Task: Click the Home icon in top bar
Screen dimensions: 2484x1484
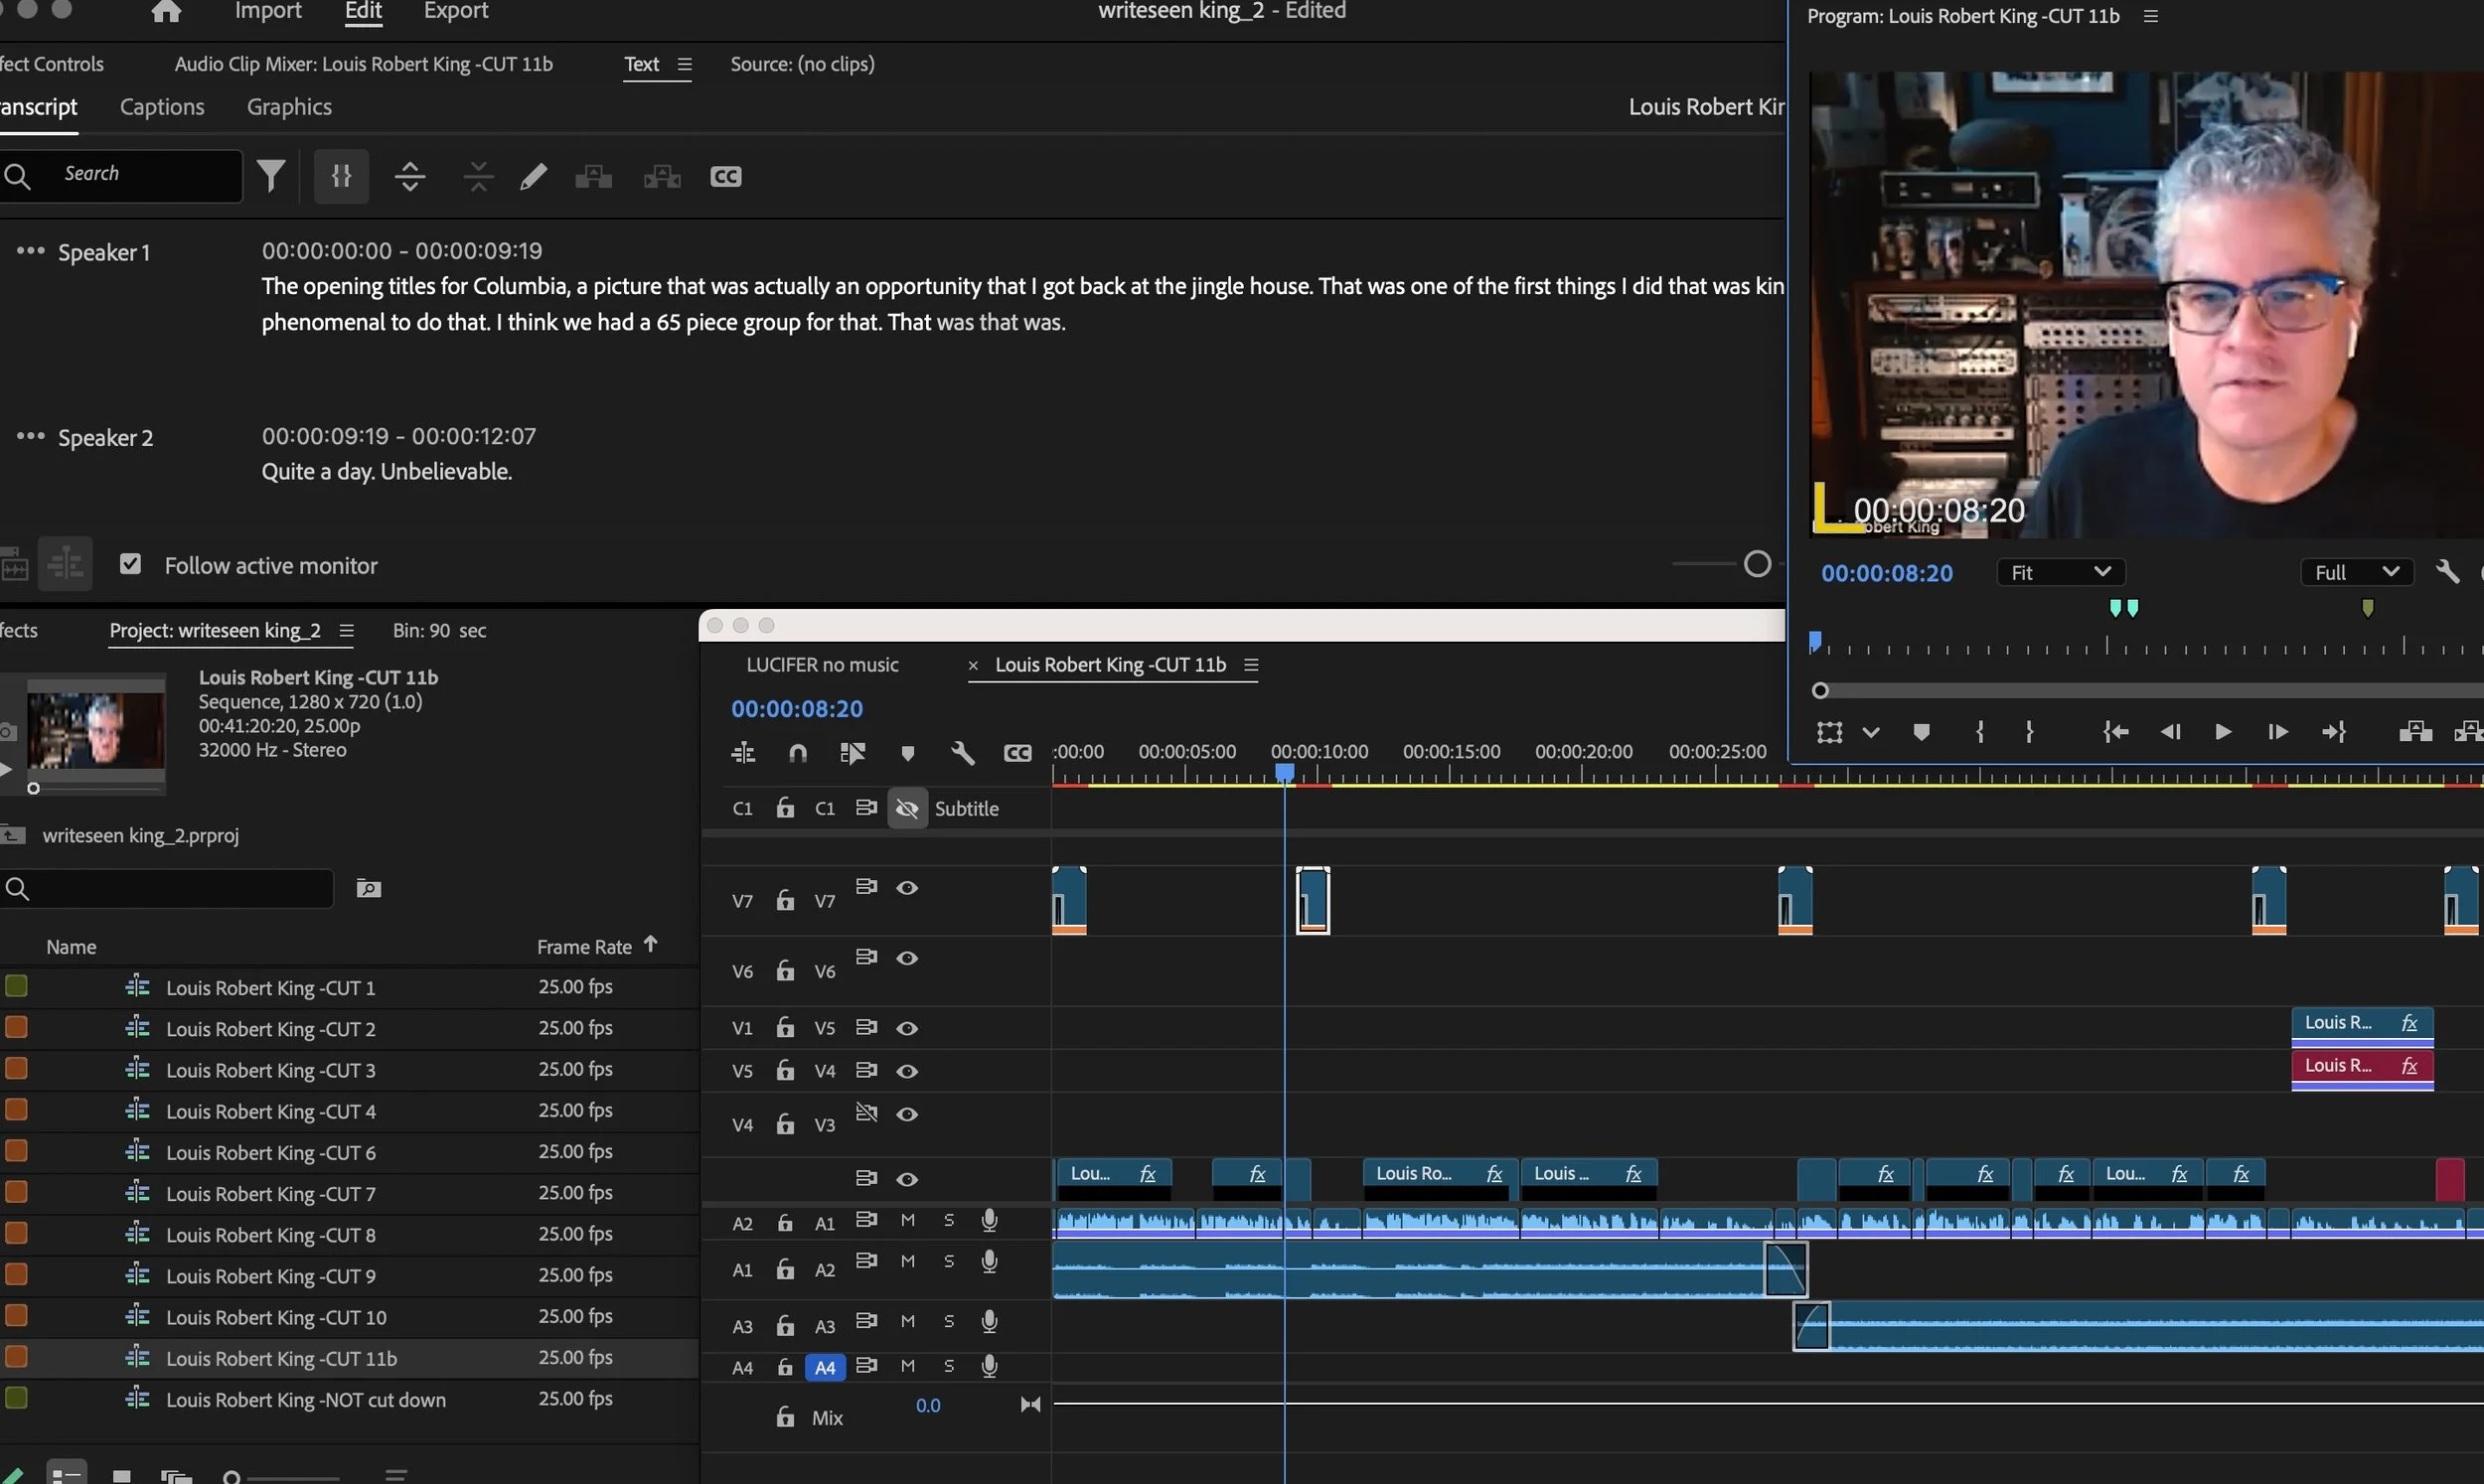Action: click(166, 12)
